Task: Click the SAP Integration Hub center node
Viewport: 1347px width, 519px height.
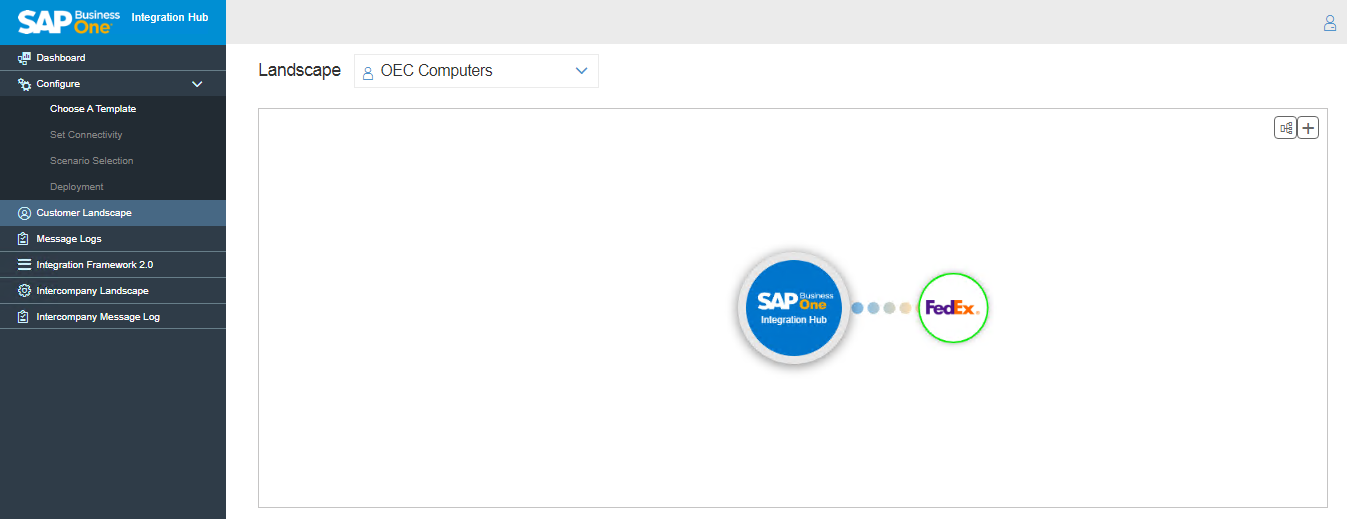Action: [x=794, y=308]
